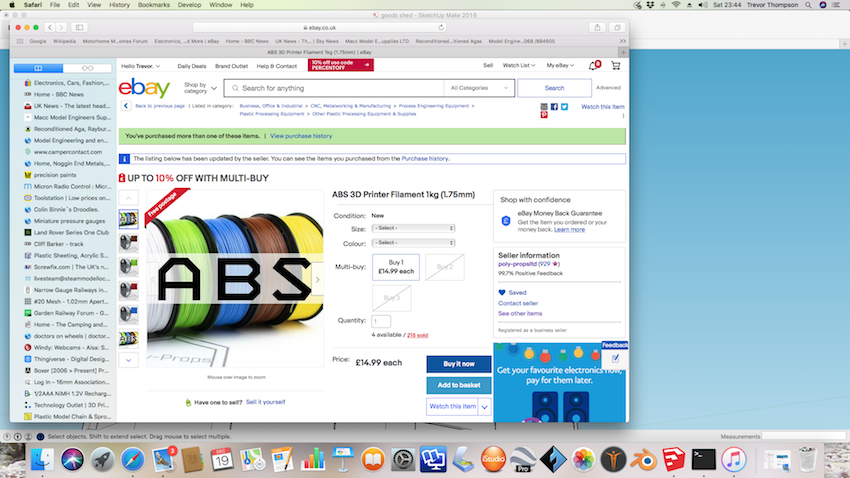Click back to previous page arrow
Image resolution: width=850 pixels, height=478 pixels.
tap(126, 106)
